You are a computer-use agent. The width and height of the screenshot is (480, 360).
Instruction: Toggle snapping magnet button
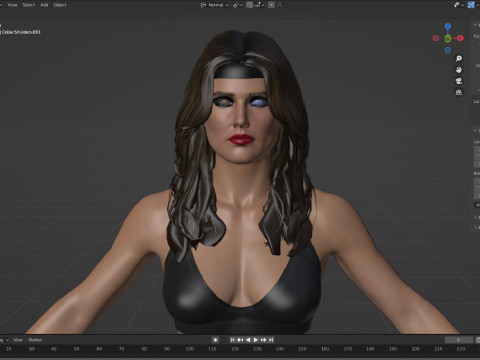click(249, 5)
